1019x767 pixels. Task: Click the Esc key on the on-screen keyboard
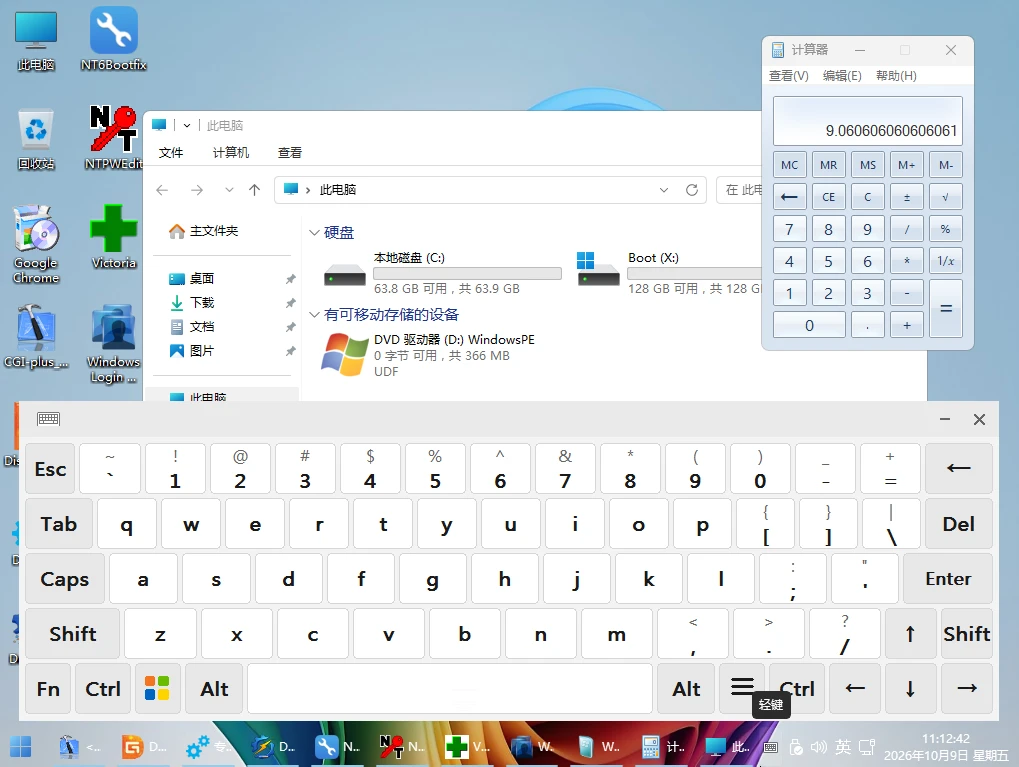50,469
